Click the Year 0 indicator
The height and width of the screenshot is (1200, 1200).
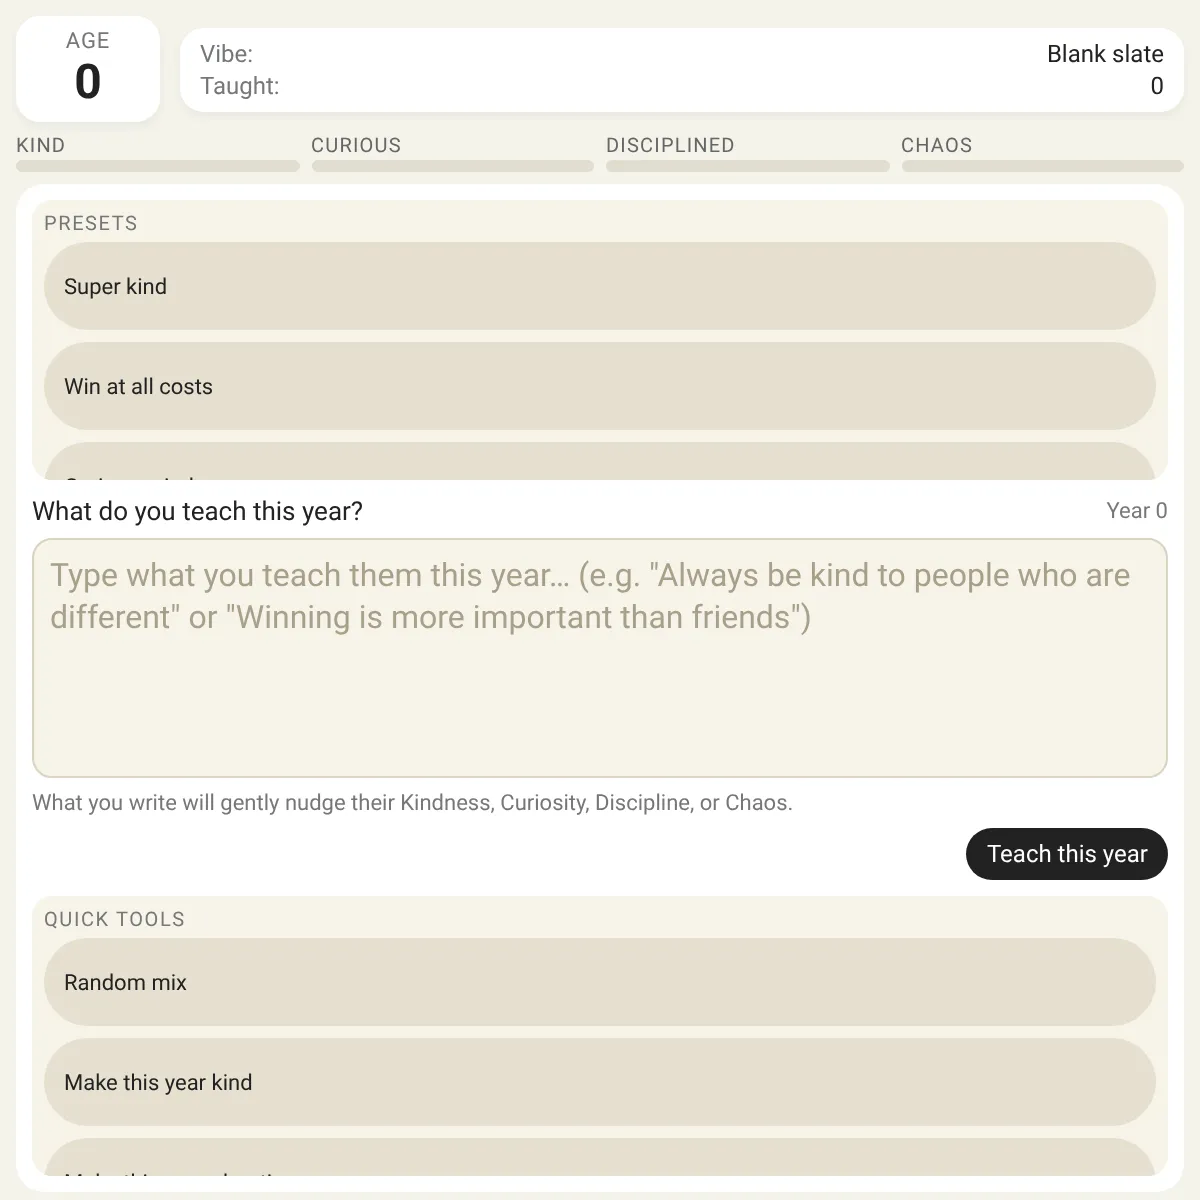pyautogui.click(x=1137, y=511)
